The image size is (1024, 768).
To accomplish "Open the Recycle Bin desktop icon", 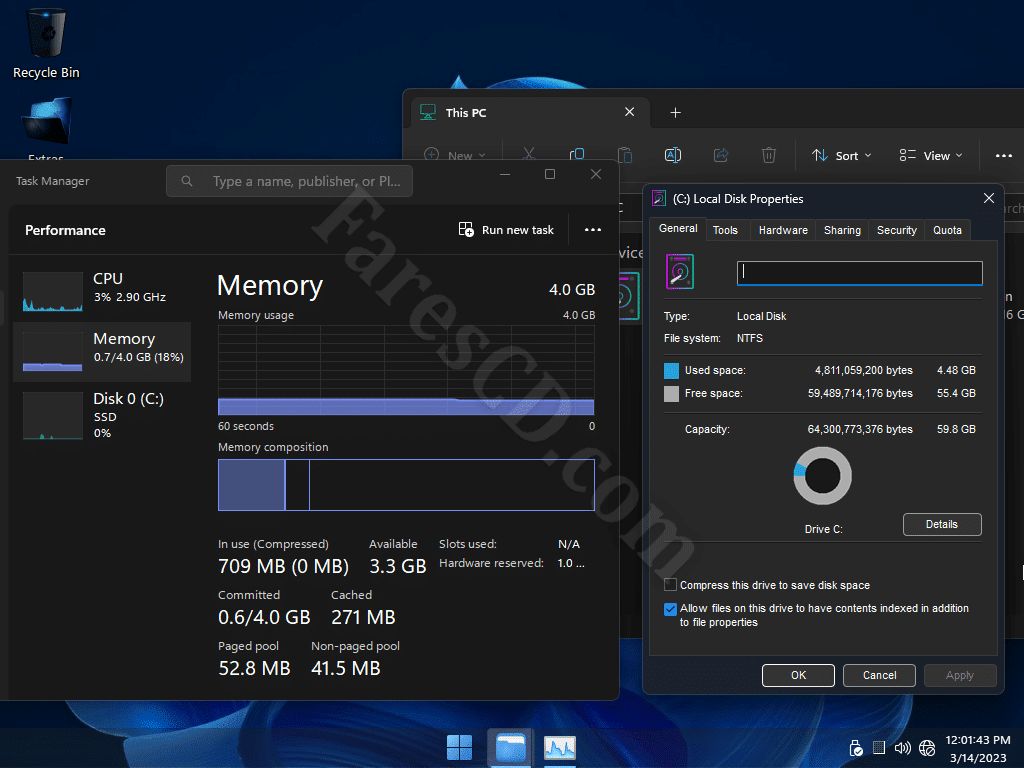I will point(46,44).
